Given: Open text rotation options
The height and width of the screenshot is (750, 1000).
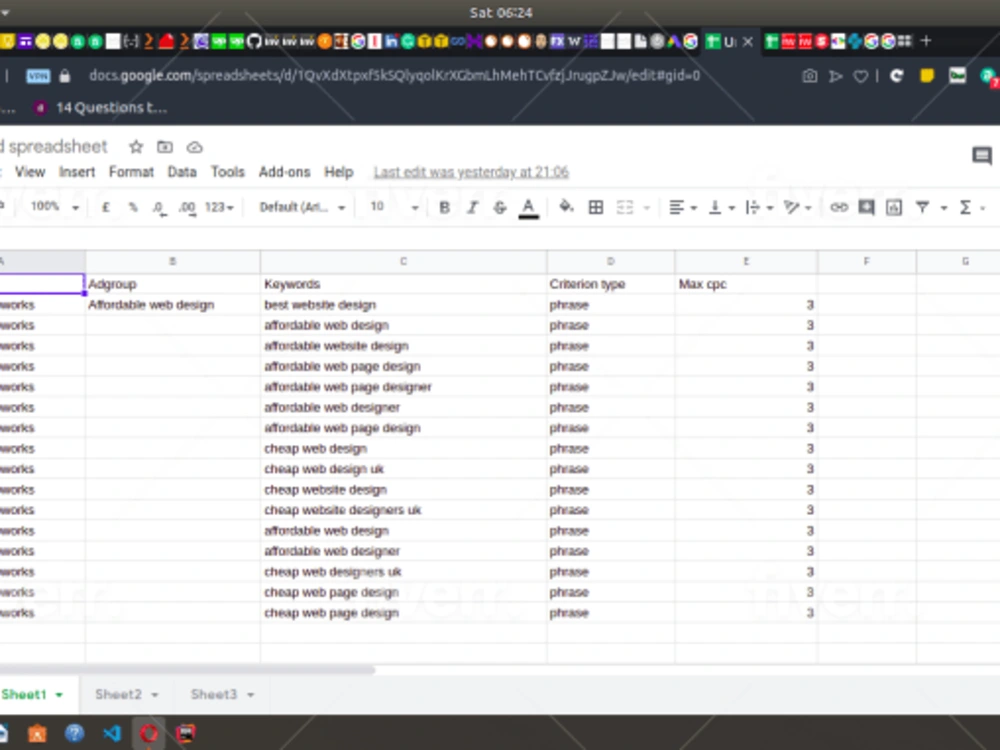Looking at the screenshot, I should click(x=797, y=207).
